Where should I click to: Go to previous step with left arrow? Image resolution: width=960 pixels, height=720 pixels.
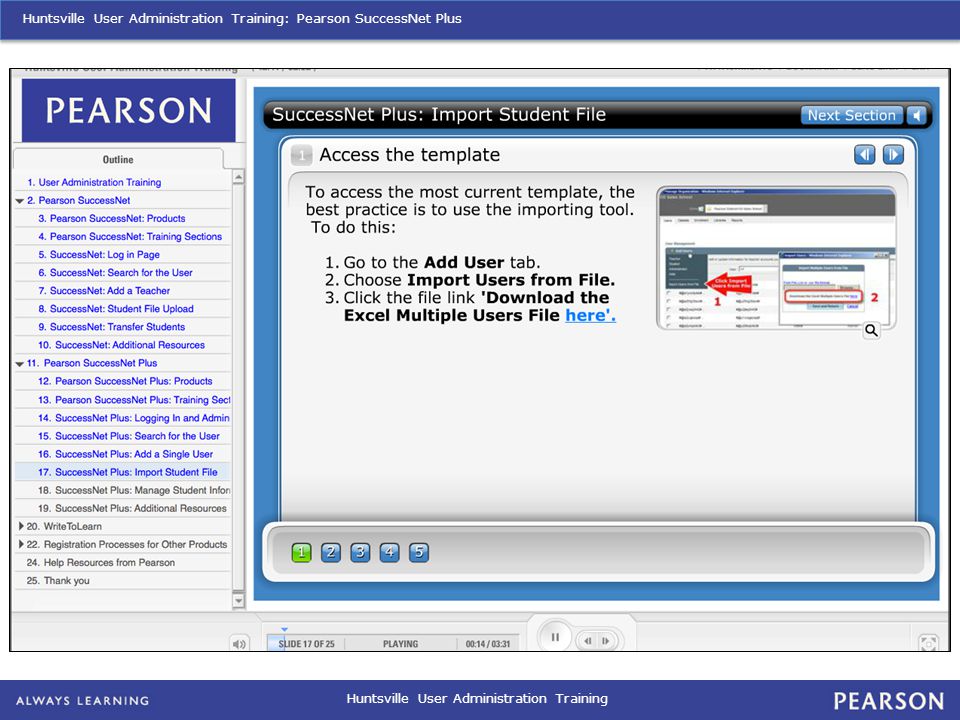pos(864,155)
